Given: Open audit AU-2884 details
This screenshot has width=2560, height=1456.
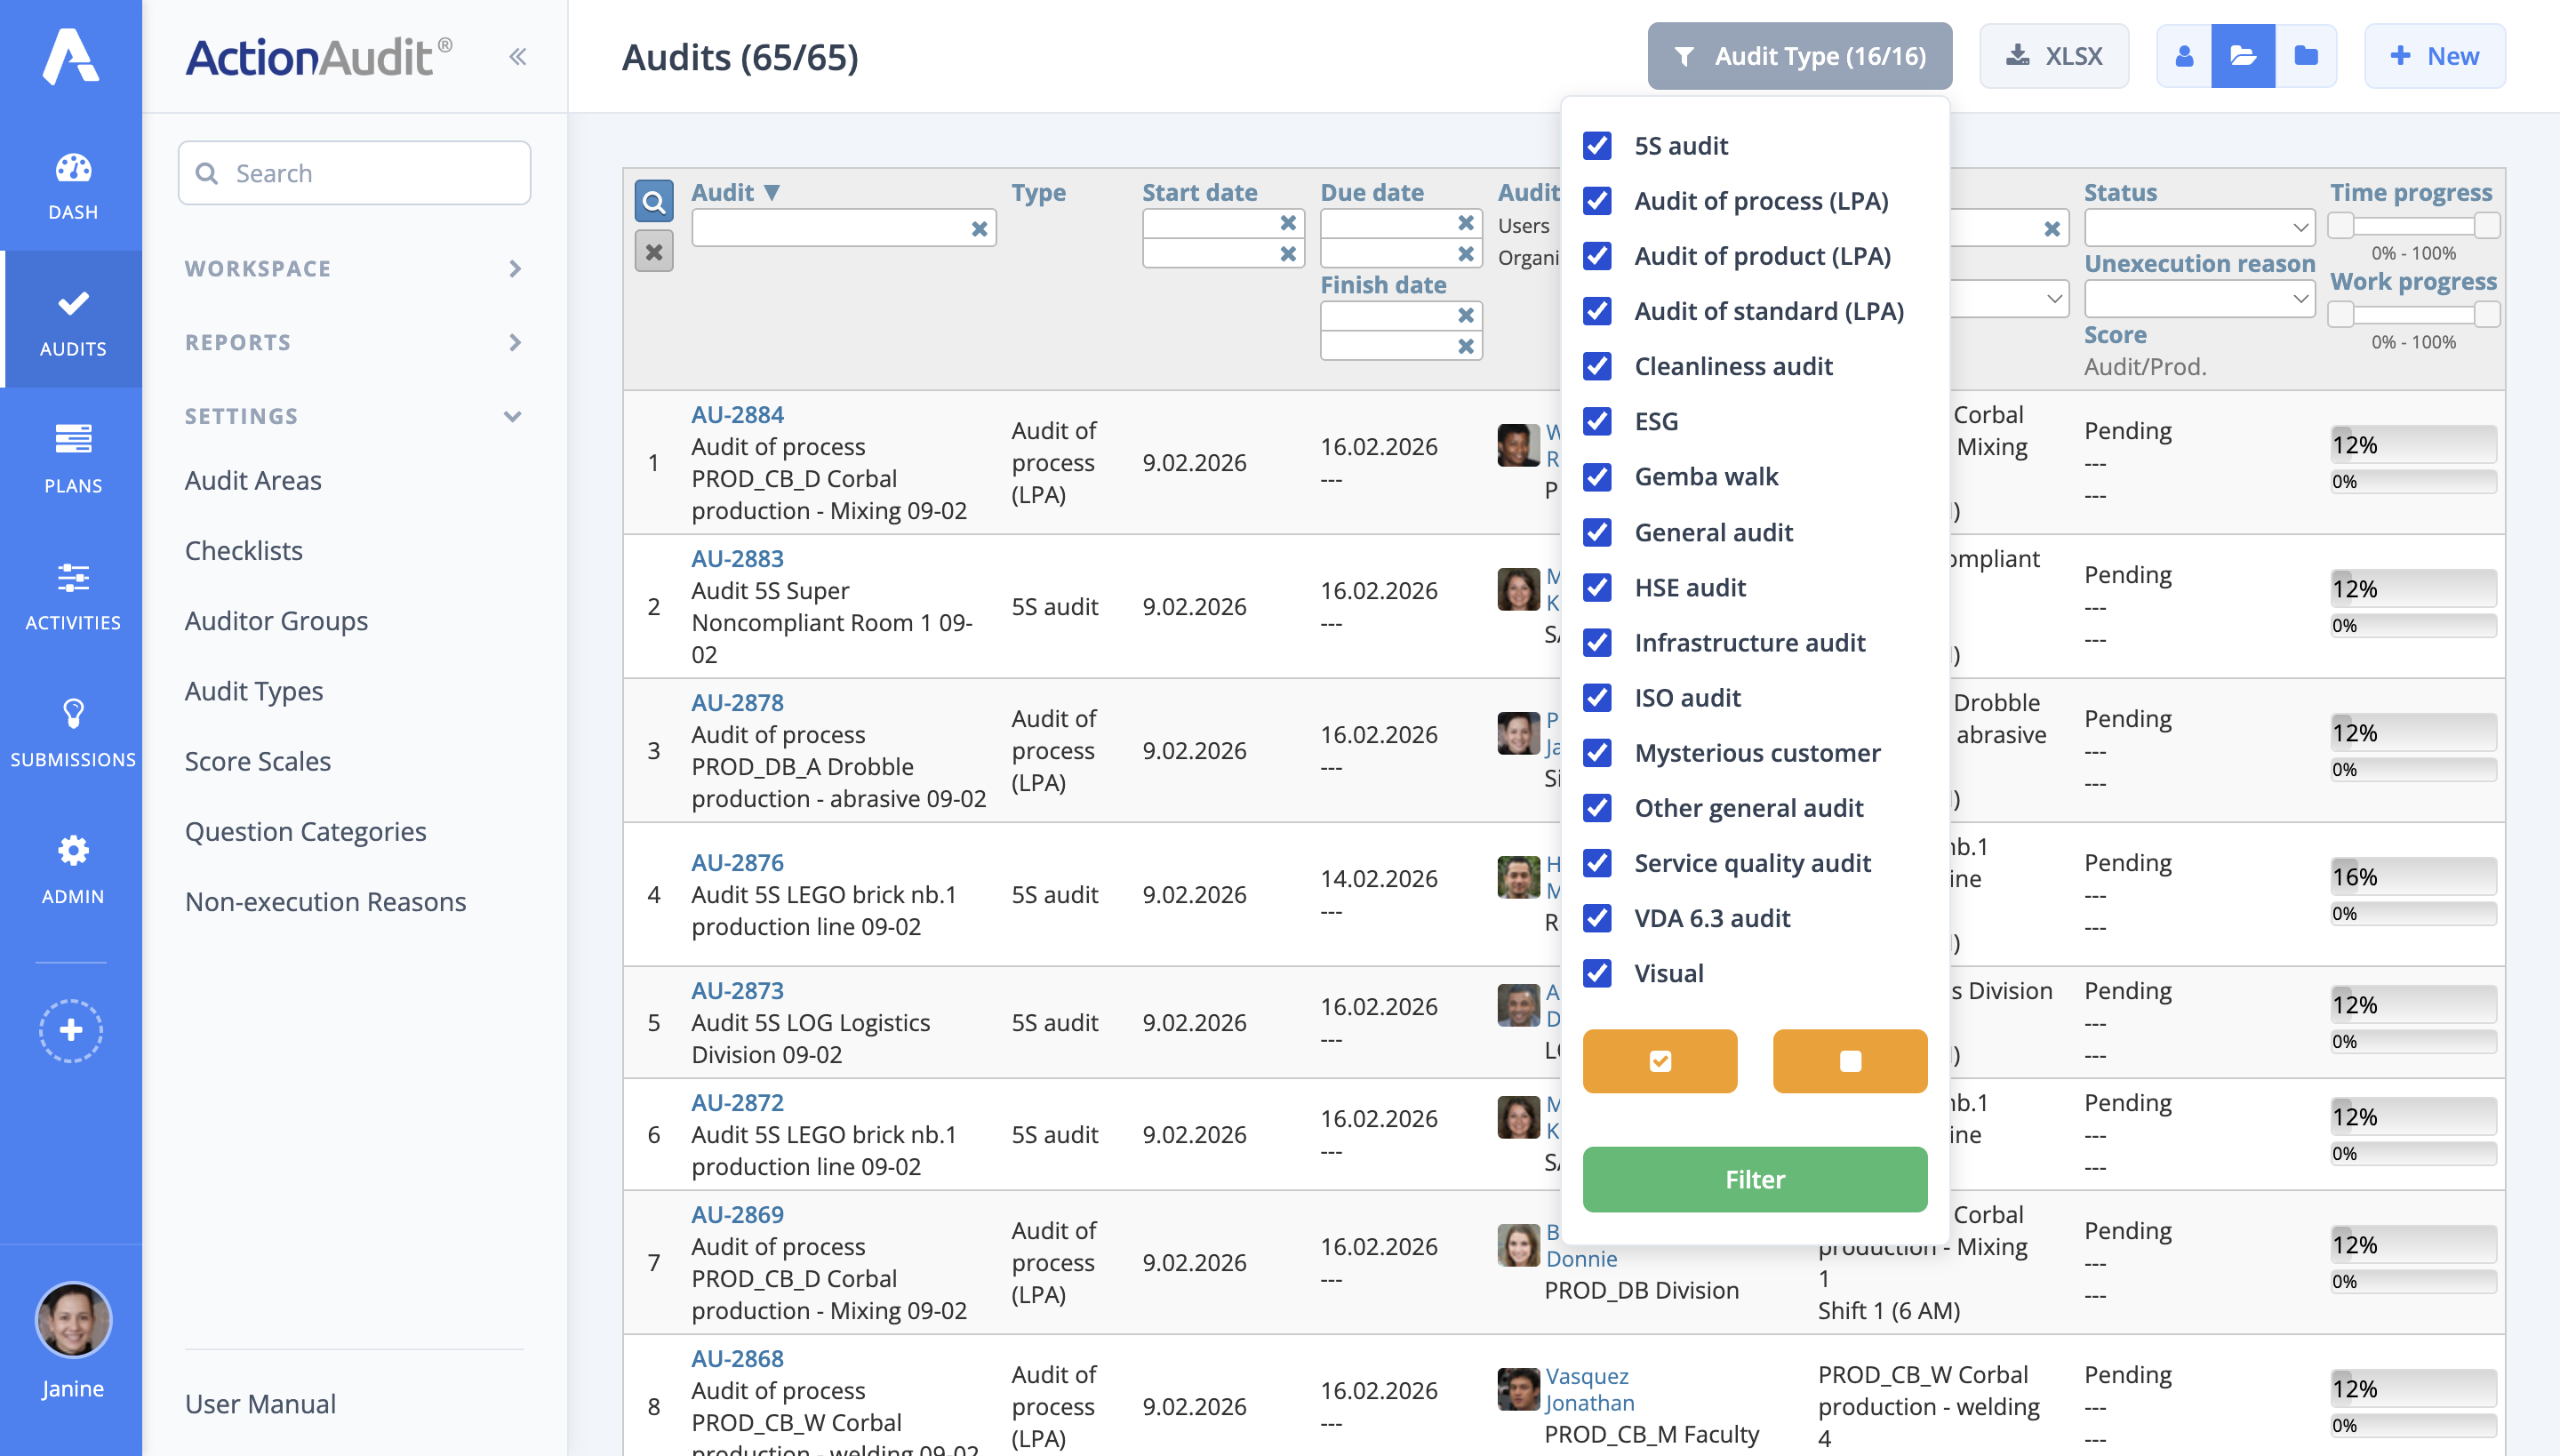Looking at the screenshot, I should [x=737, y=414].
